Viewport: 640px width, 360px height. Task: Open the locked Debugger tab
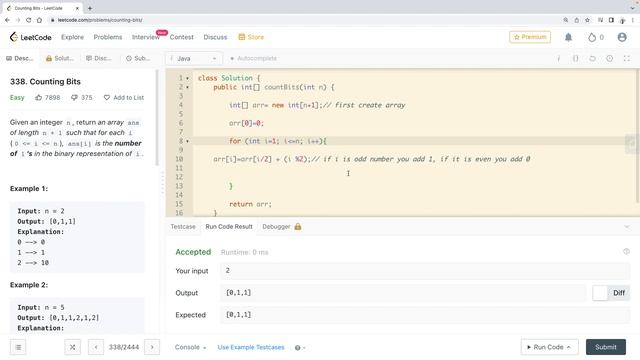[x=282, y=227]
